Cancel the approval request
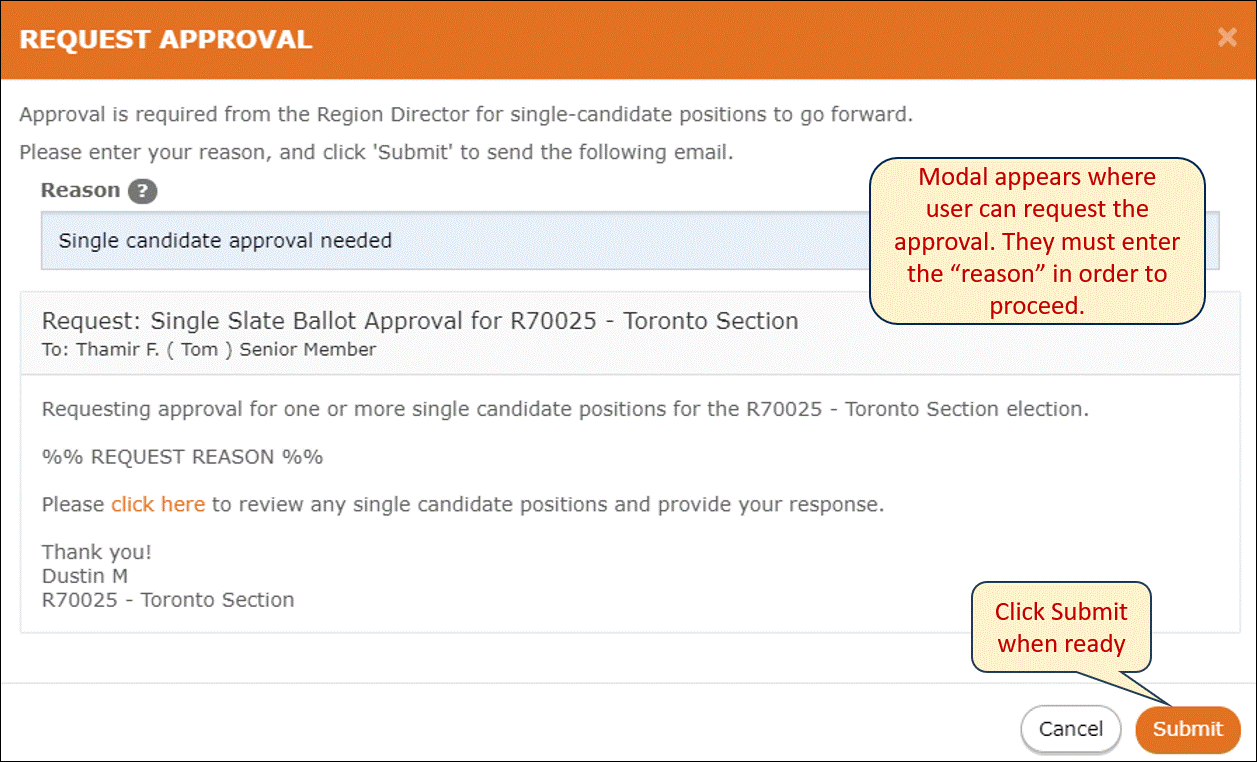This screenshot has width=1257, height=762. tap(1071, 729)
